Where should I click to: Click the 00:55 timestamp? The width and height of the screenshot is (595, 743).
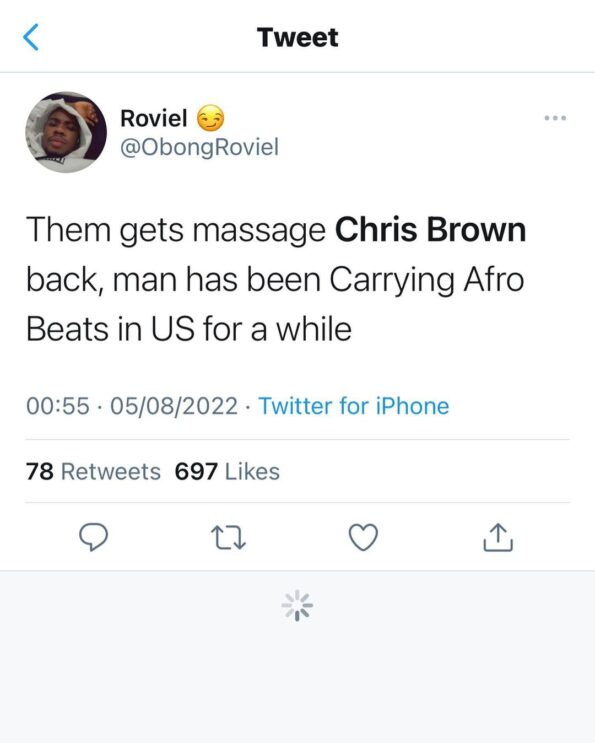point(58,406)
